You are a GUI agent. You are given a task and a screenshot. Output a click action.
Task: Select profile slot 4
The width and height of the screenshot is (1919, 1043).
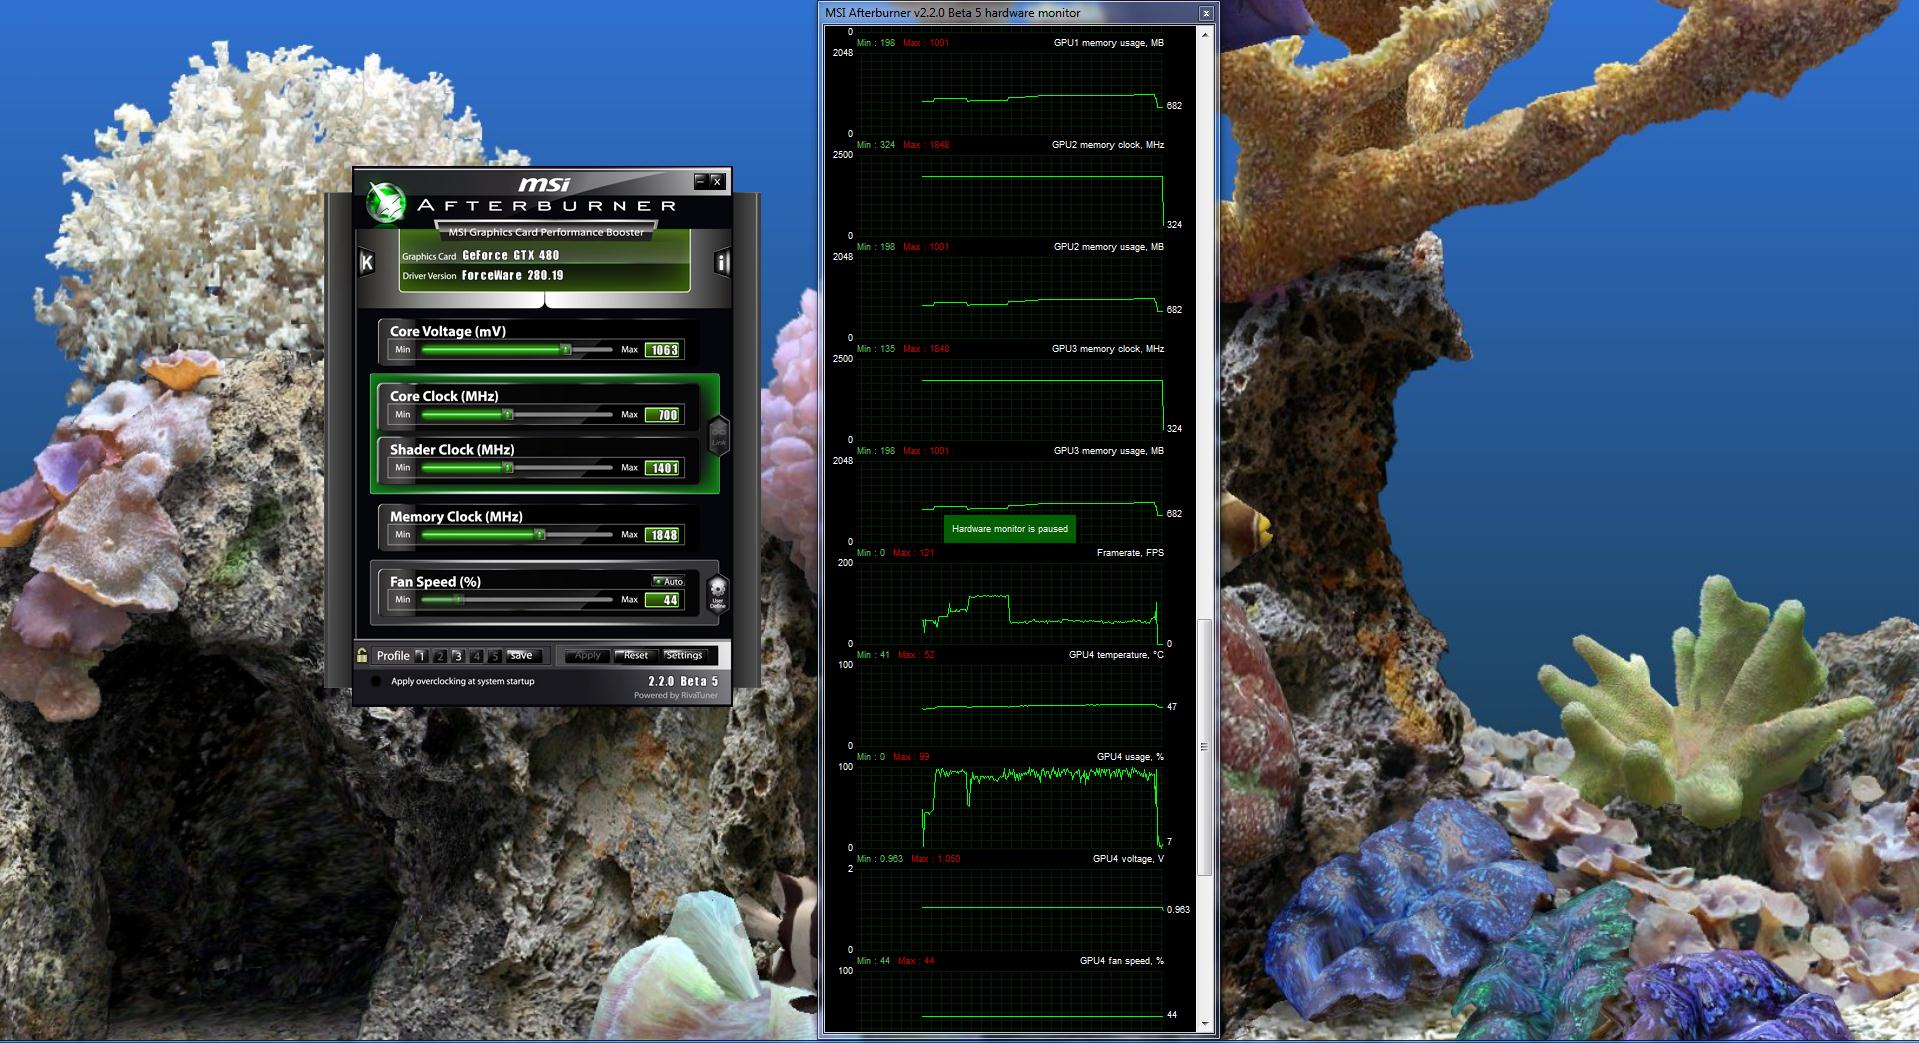(x=477, y=656)
